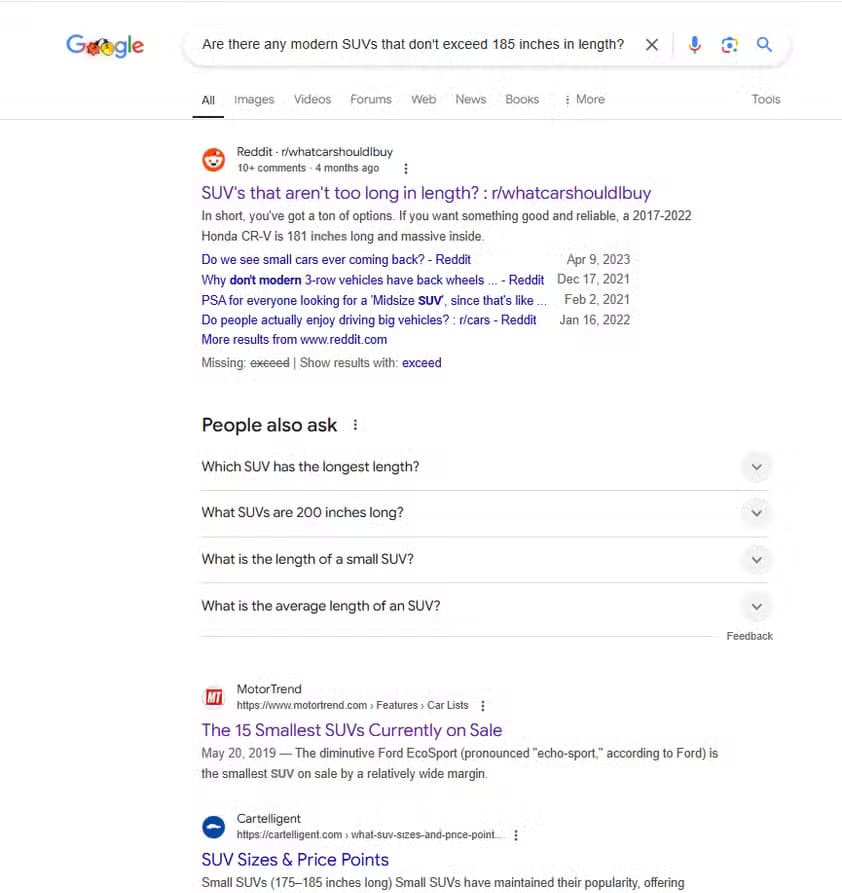This screenshot has width=842, height=893.
Task: Click the Reddit favicon of first result
Action: click(x=214, y=160)
